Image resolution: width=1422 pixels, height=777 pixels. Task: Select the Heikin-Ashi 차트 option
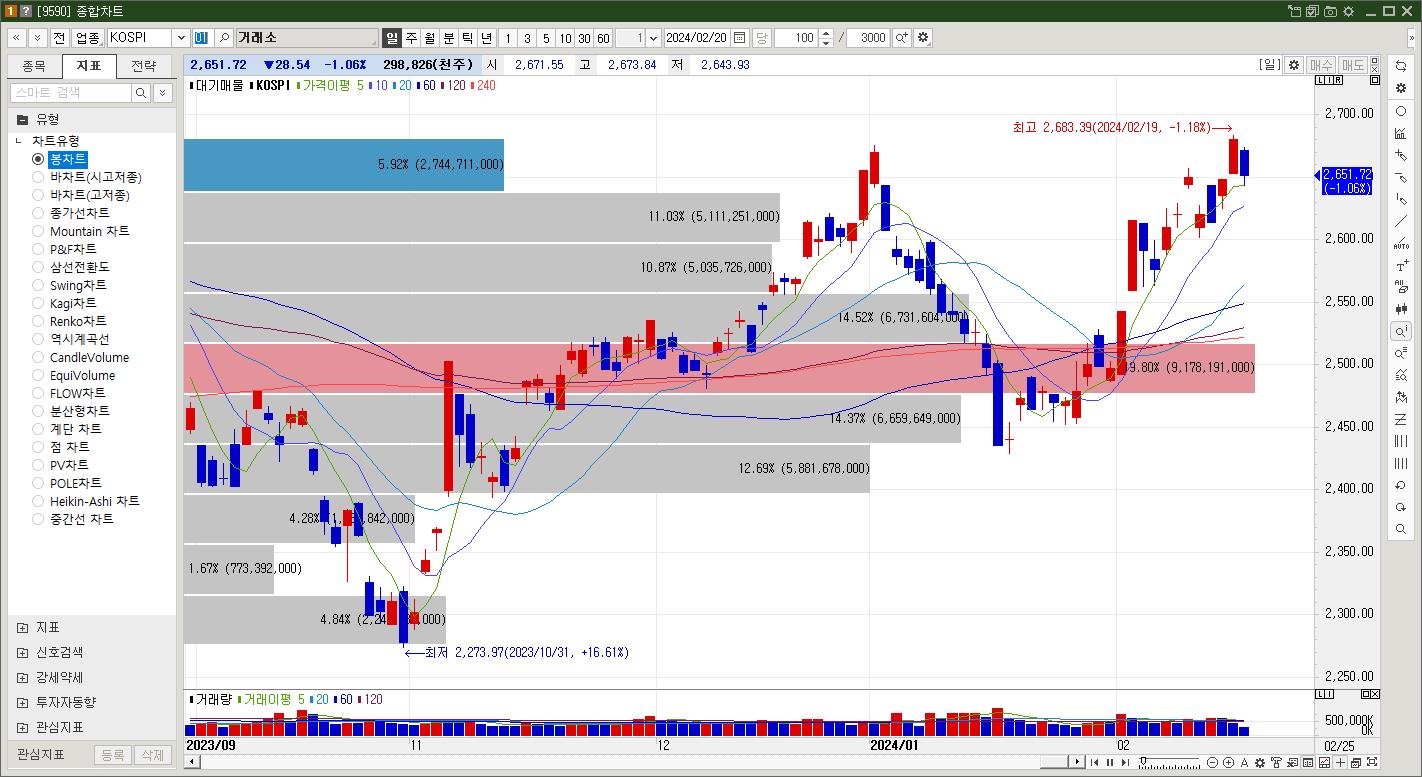[x=38, y=501]
